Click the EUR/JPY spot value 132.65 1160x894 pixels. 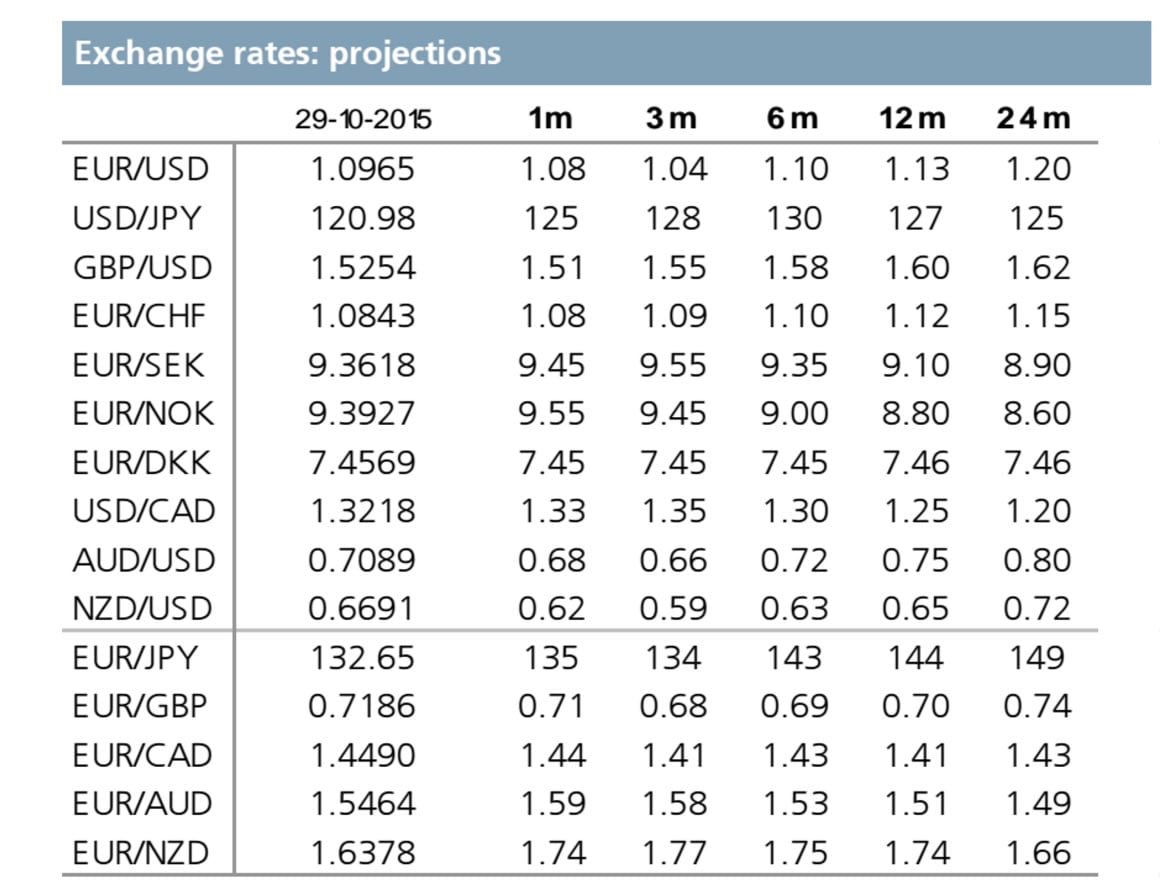pos(361,658)
